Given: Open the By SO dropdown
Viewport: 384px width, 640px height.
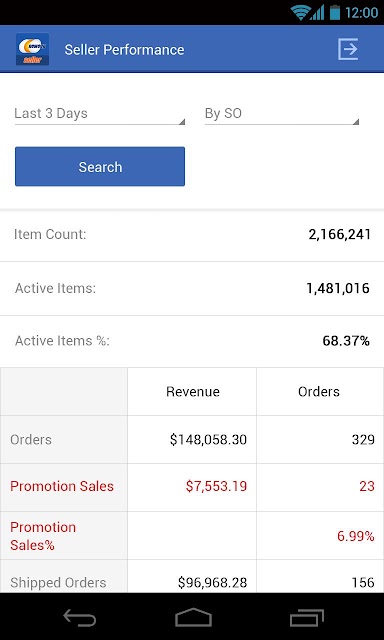Looking at the screenshot, I should [282, 114].
